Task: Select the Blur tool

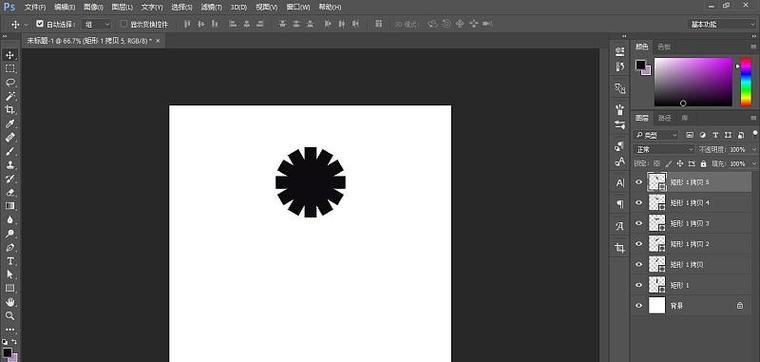Action: pos(10,220)
